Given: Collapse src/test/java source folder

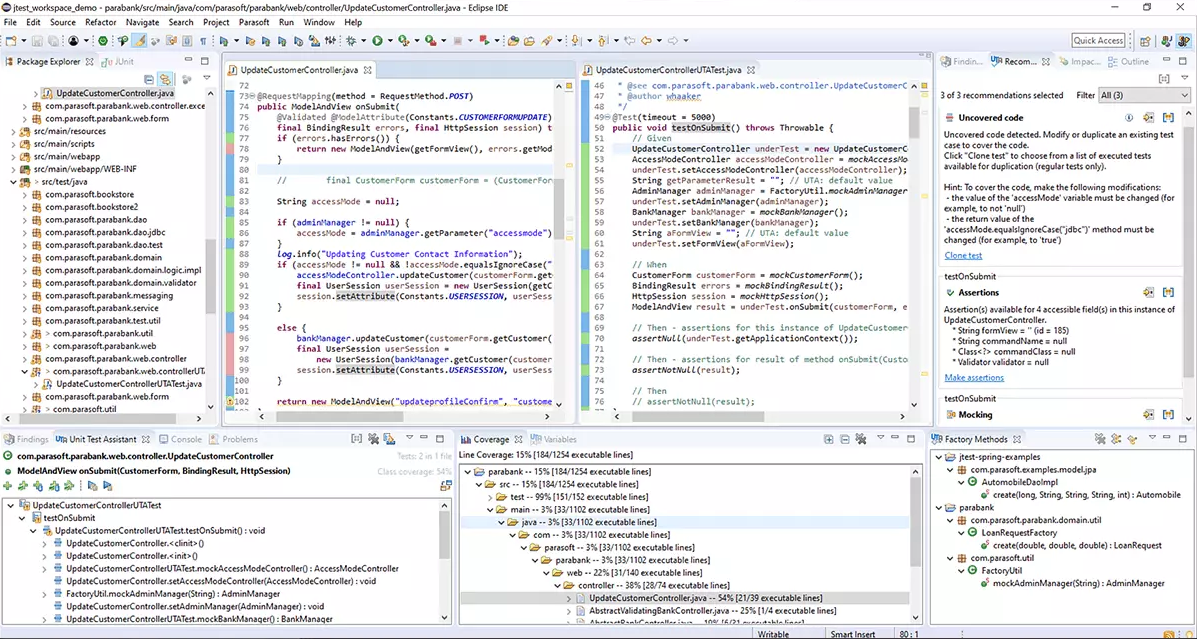Looking at the screenshot, I should click(12, 182).
